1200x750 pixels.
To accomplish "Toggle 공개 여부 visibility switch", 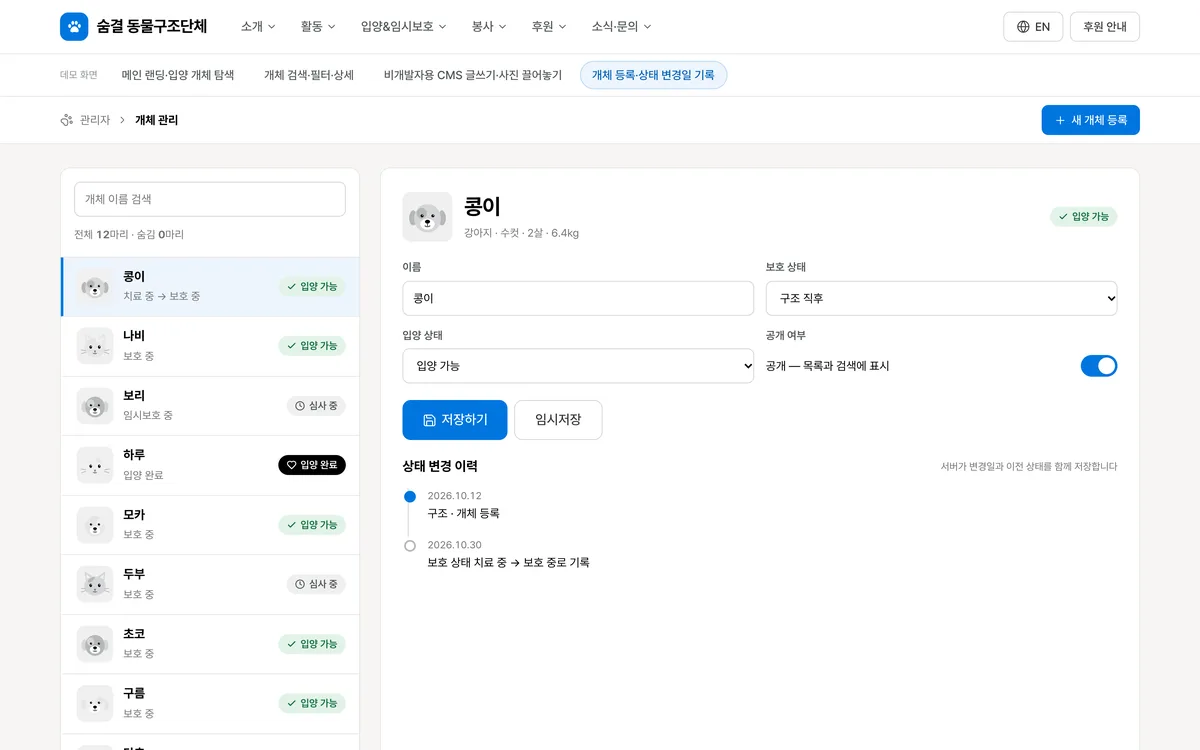I will [x=1098, y=366].
